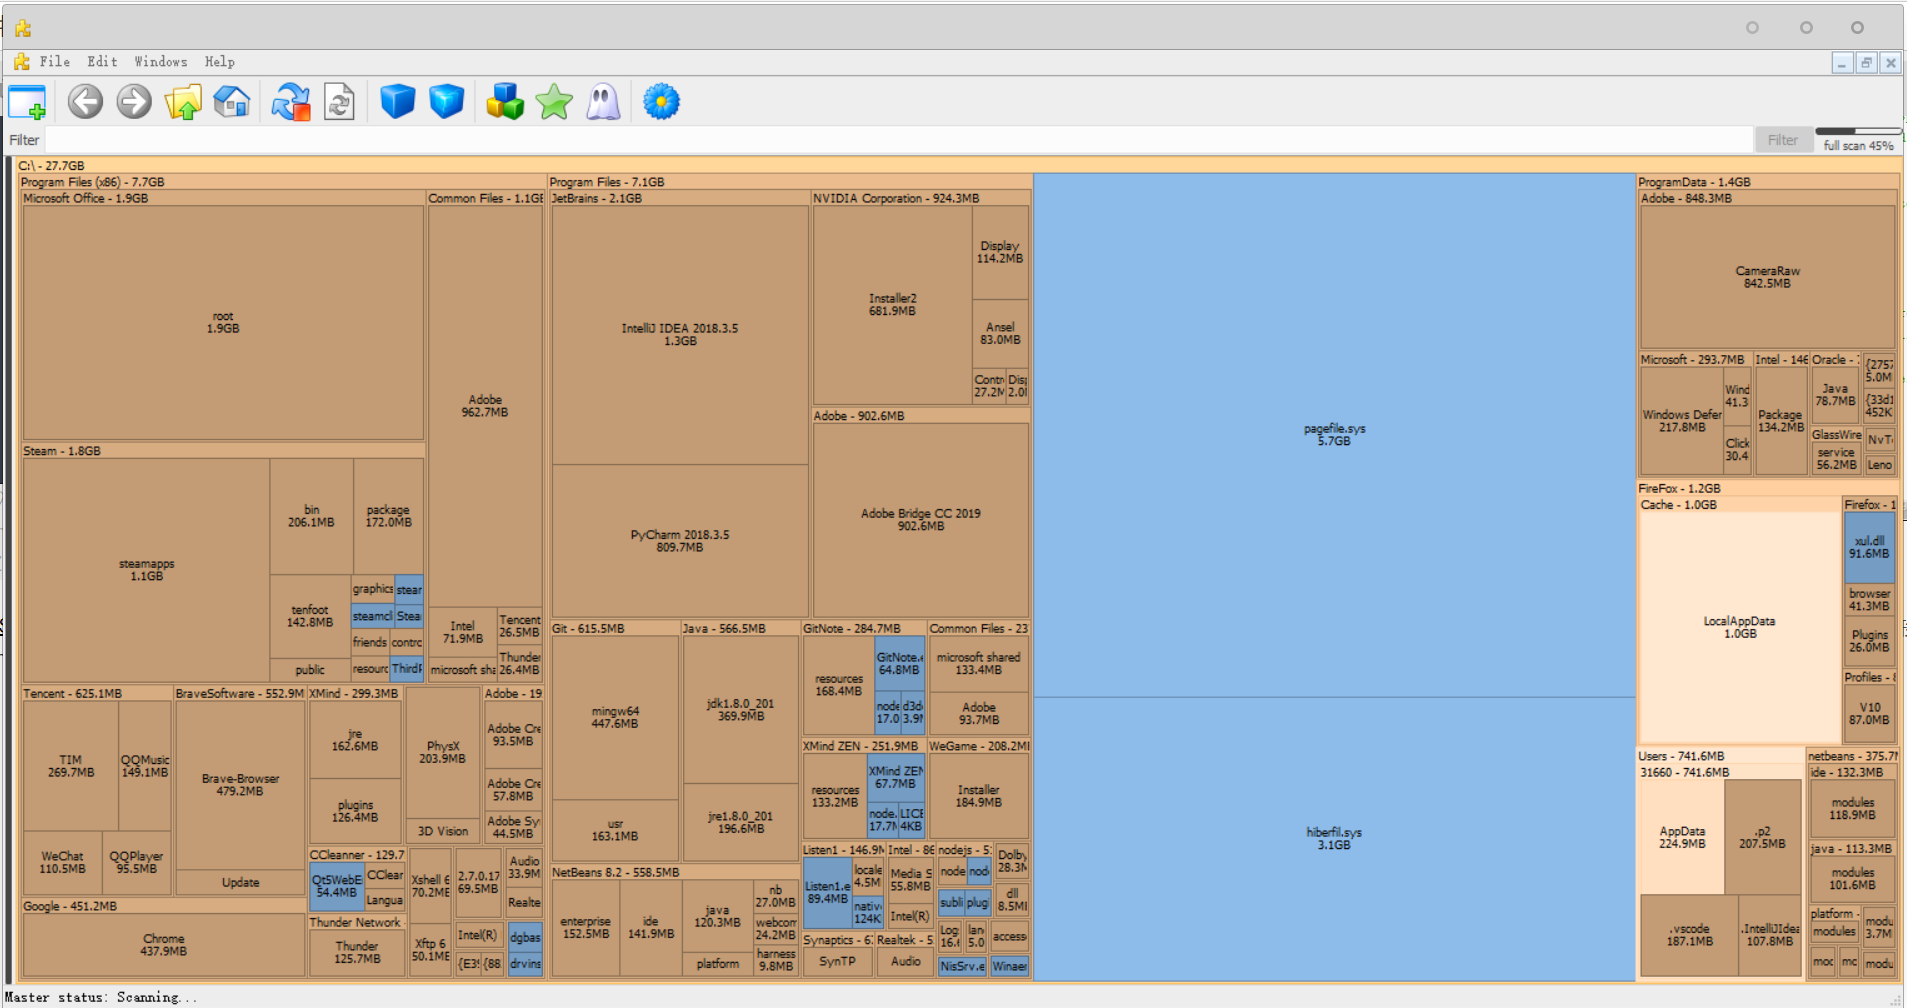Minimize the inner child window
The width and height of the screenshot is (1907, 1008).
click(1842, 63)
